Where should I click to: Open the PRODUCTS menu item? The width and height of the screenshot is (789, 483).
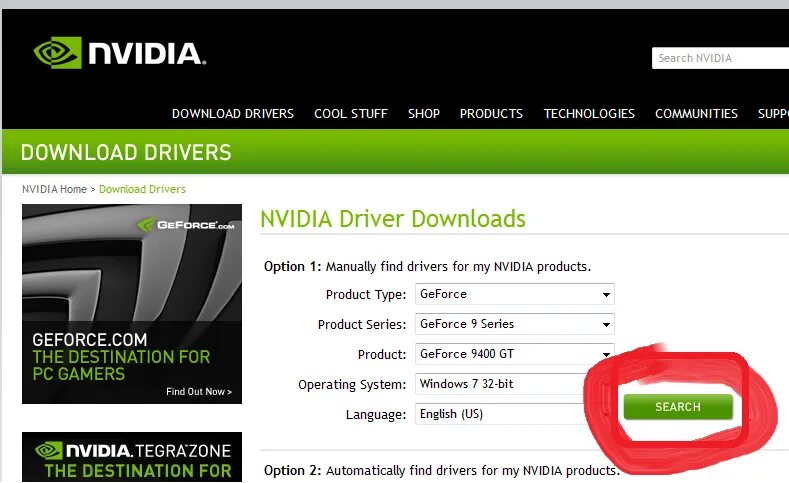[x=491, y=114]
